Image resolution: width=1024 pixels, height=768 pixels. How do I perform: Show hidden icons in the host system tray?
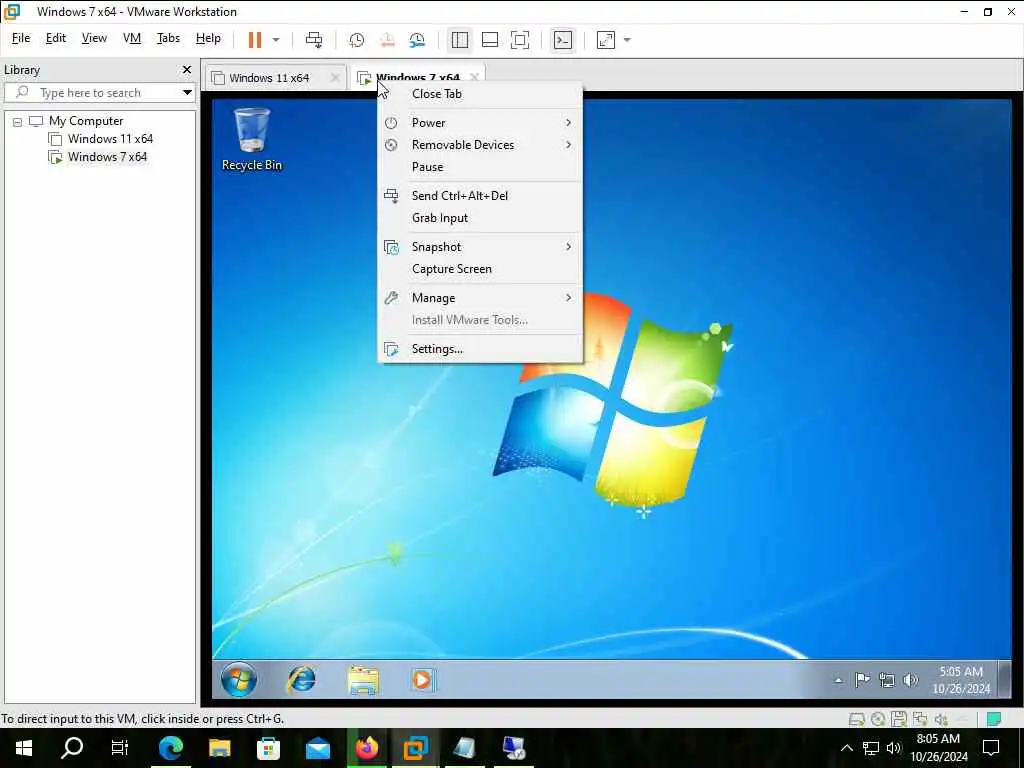[x=846, y=748]
